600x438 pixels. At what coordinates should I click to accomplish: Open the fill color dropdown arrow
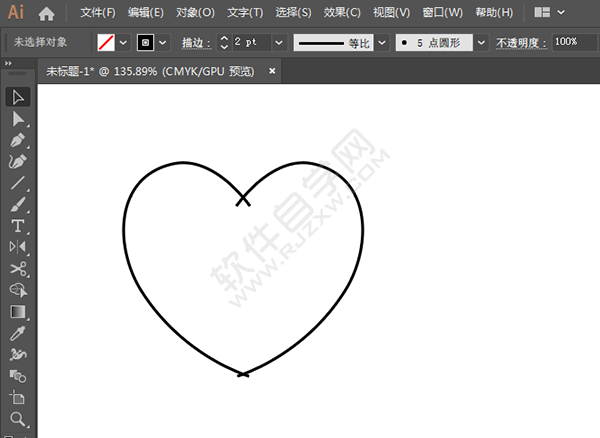[x=123, y=42]
